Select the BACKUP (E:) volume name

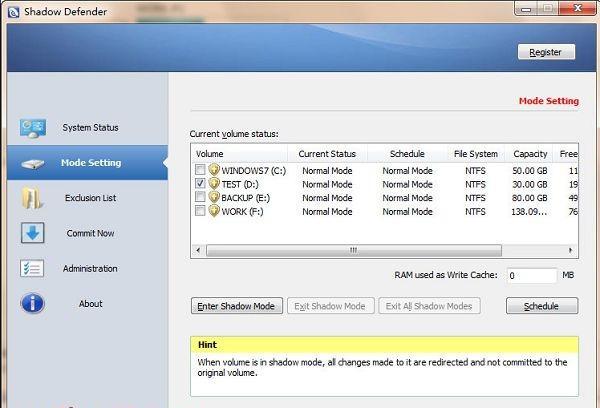coord(245,198)
